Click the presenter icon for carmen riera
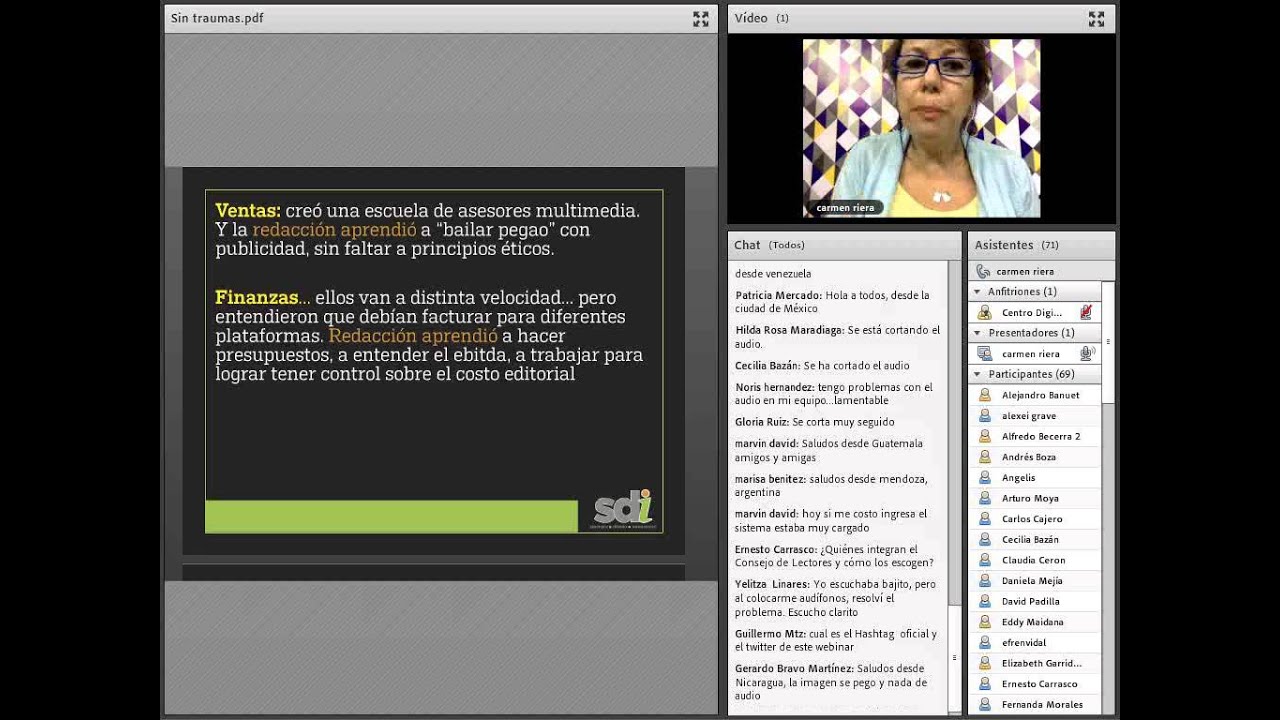This screenshot has width=1280, height=720. [984, 353]
